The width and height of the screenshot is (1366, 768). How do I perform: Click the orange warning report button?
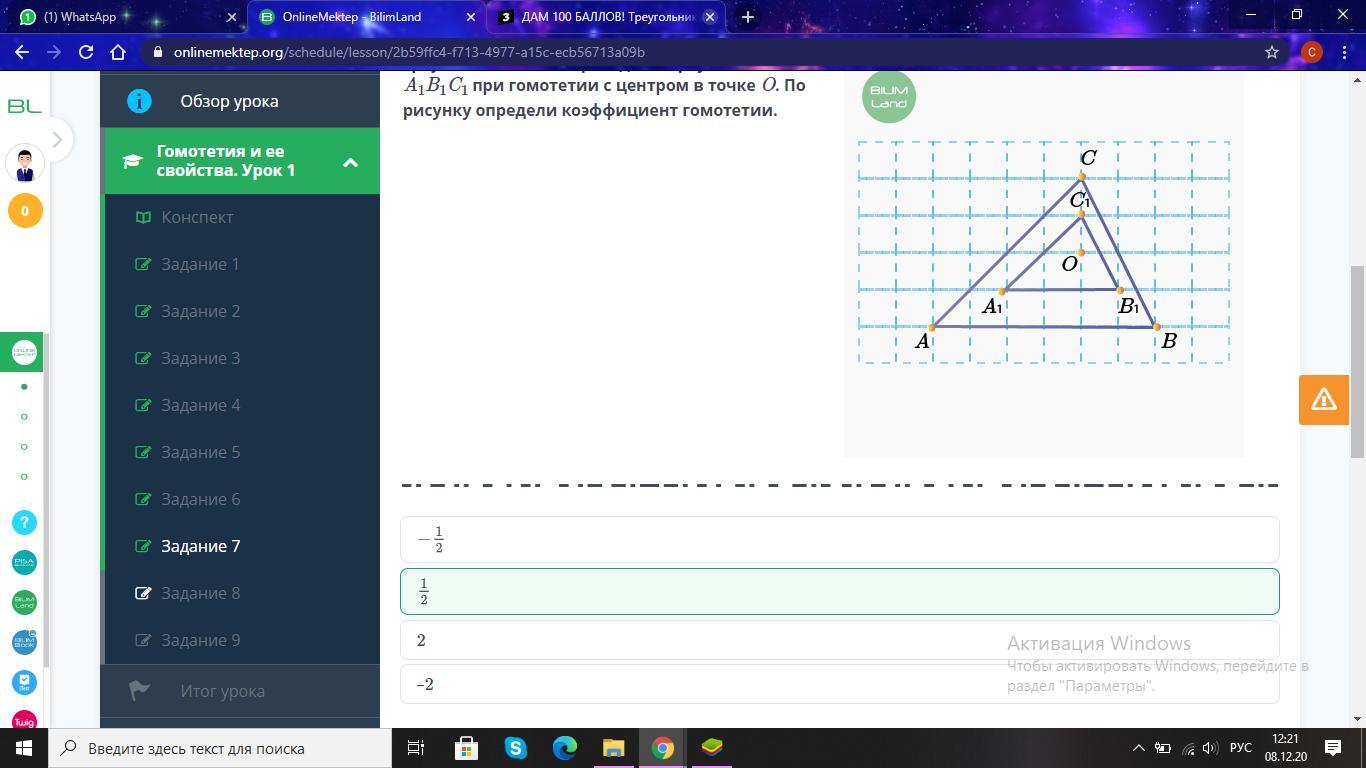[x=1324, y=400]
